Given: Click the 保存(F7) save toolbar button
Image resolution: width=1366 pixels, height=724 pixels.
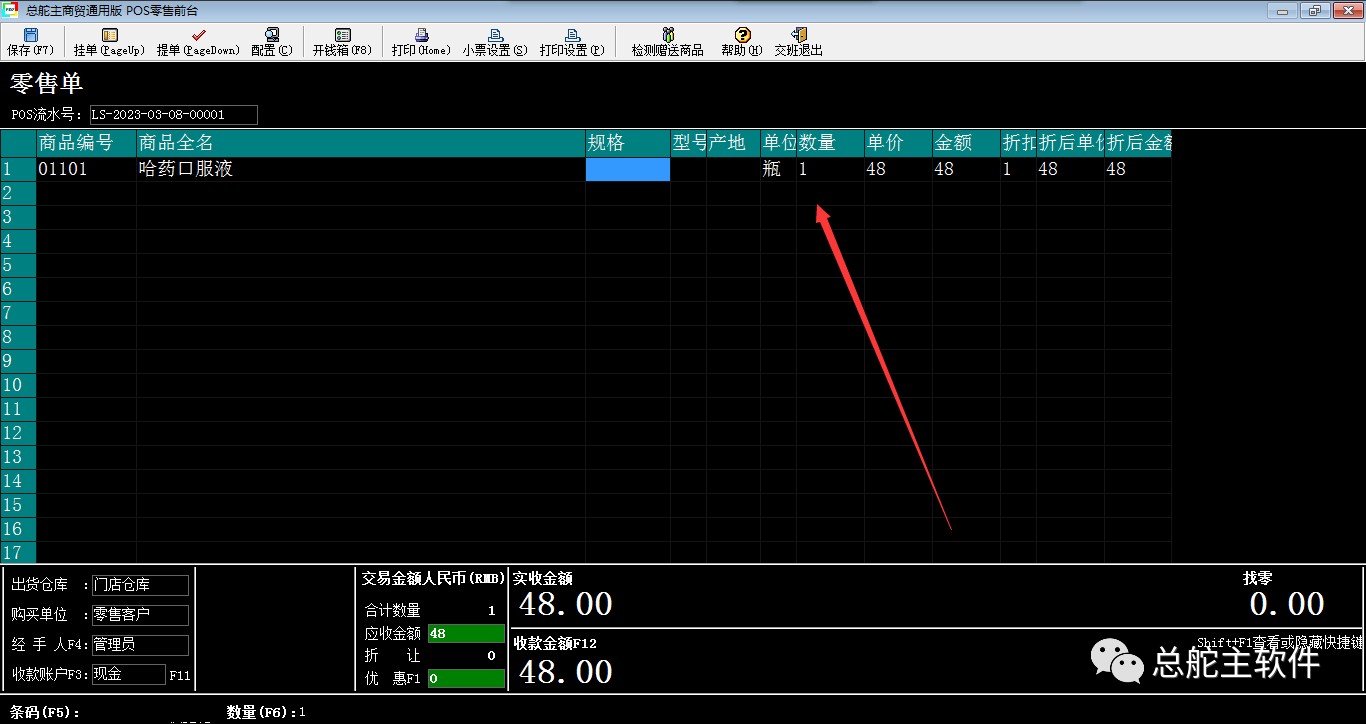Looking at the screenshot, I should pyautogui.click(x=31, y=42).
